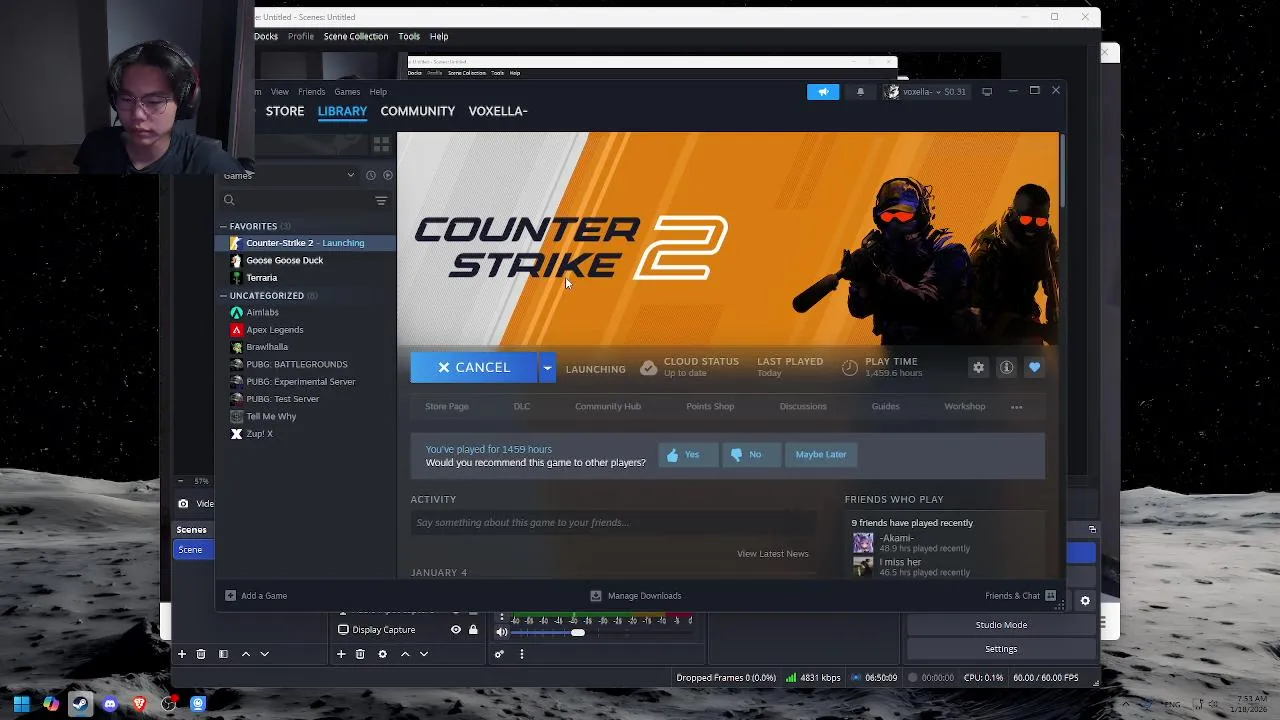Open Steam announcements megaphone button
Viewport: 1280px width, 720px height.
pyautogui.click(x=823, y=92)
